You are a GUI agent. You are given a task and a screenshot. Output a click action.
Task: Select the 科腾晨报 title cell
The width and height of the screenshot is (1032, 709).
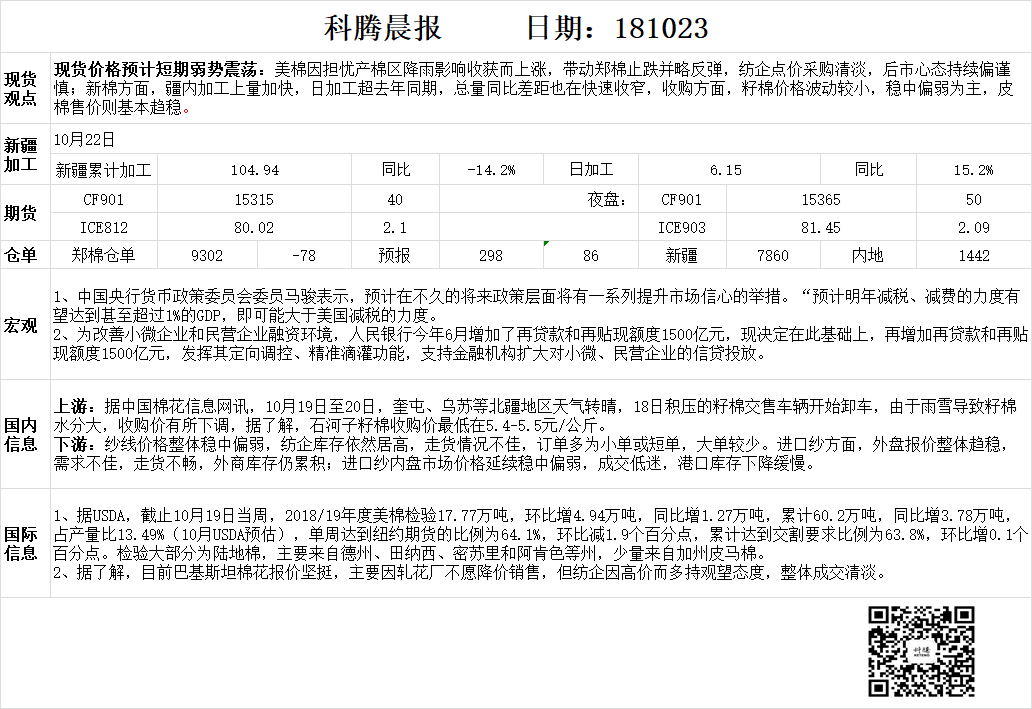[x=383, y=27]
